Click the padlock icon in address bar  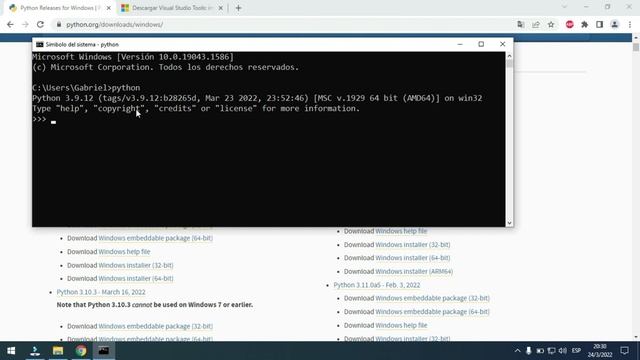(59, 24)
